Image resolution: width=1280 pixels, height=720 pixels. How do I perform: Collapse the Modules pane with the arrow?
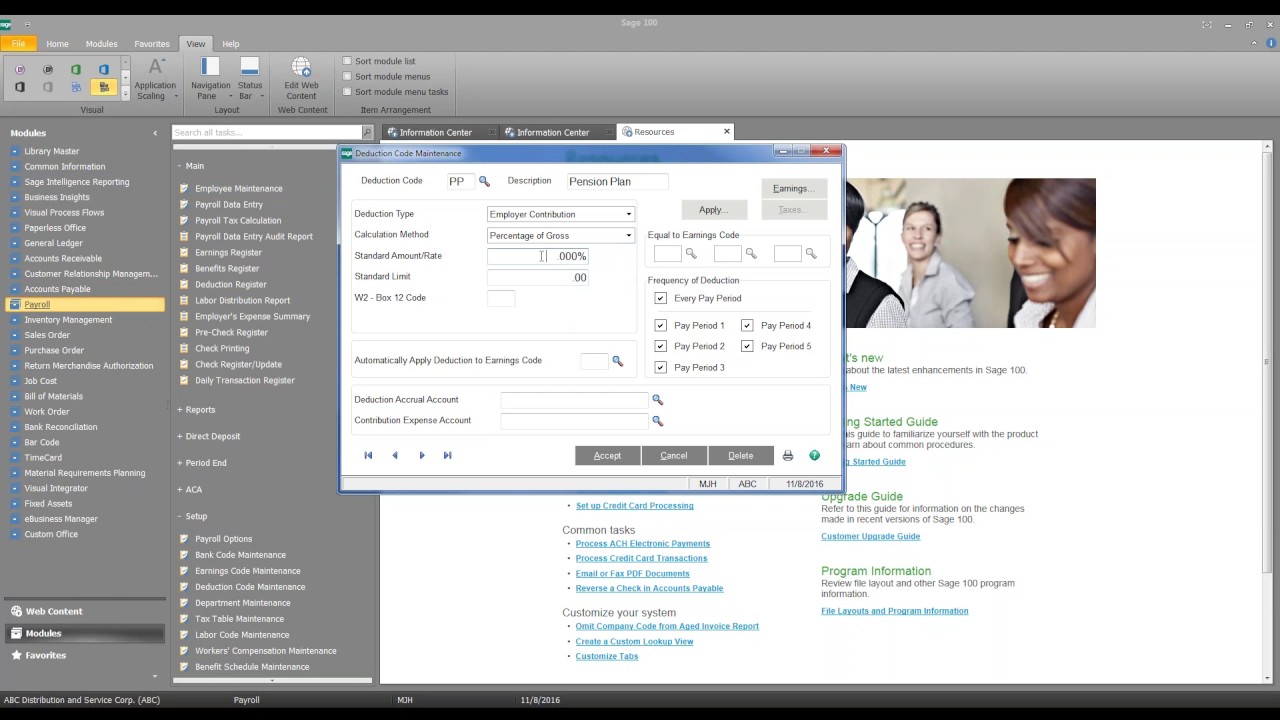(x=155, y=133)
